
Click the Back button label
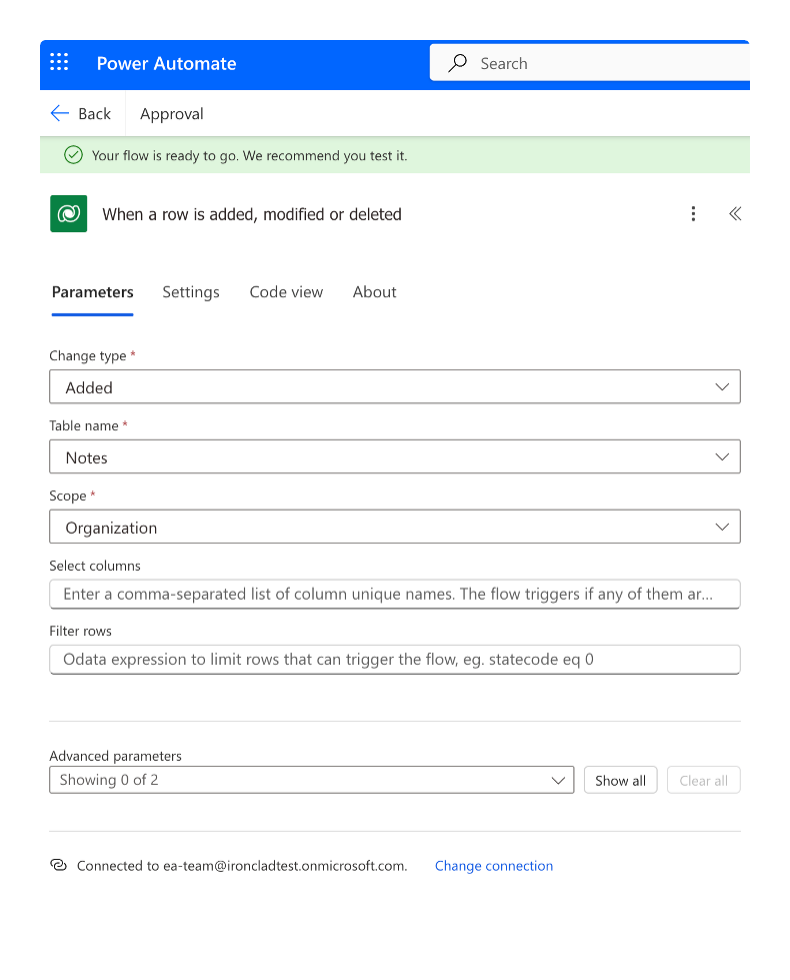click(94, 114)
